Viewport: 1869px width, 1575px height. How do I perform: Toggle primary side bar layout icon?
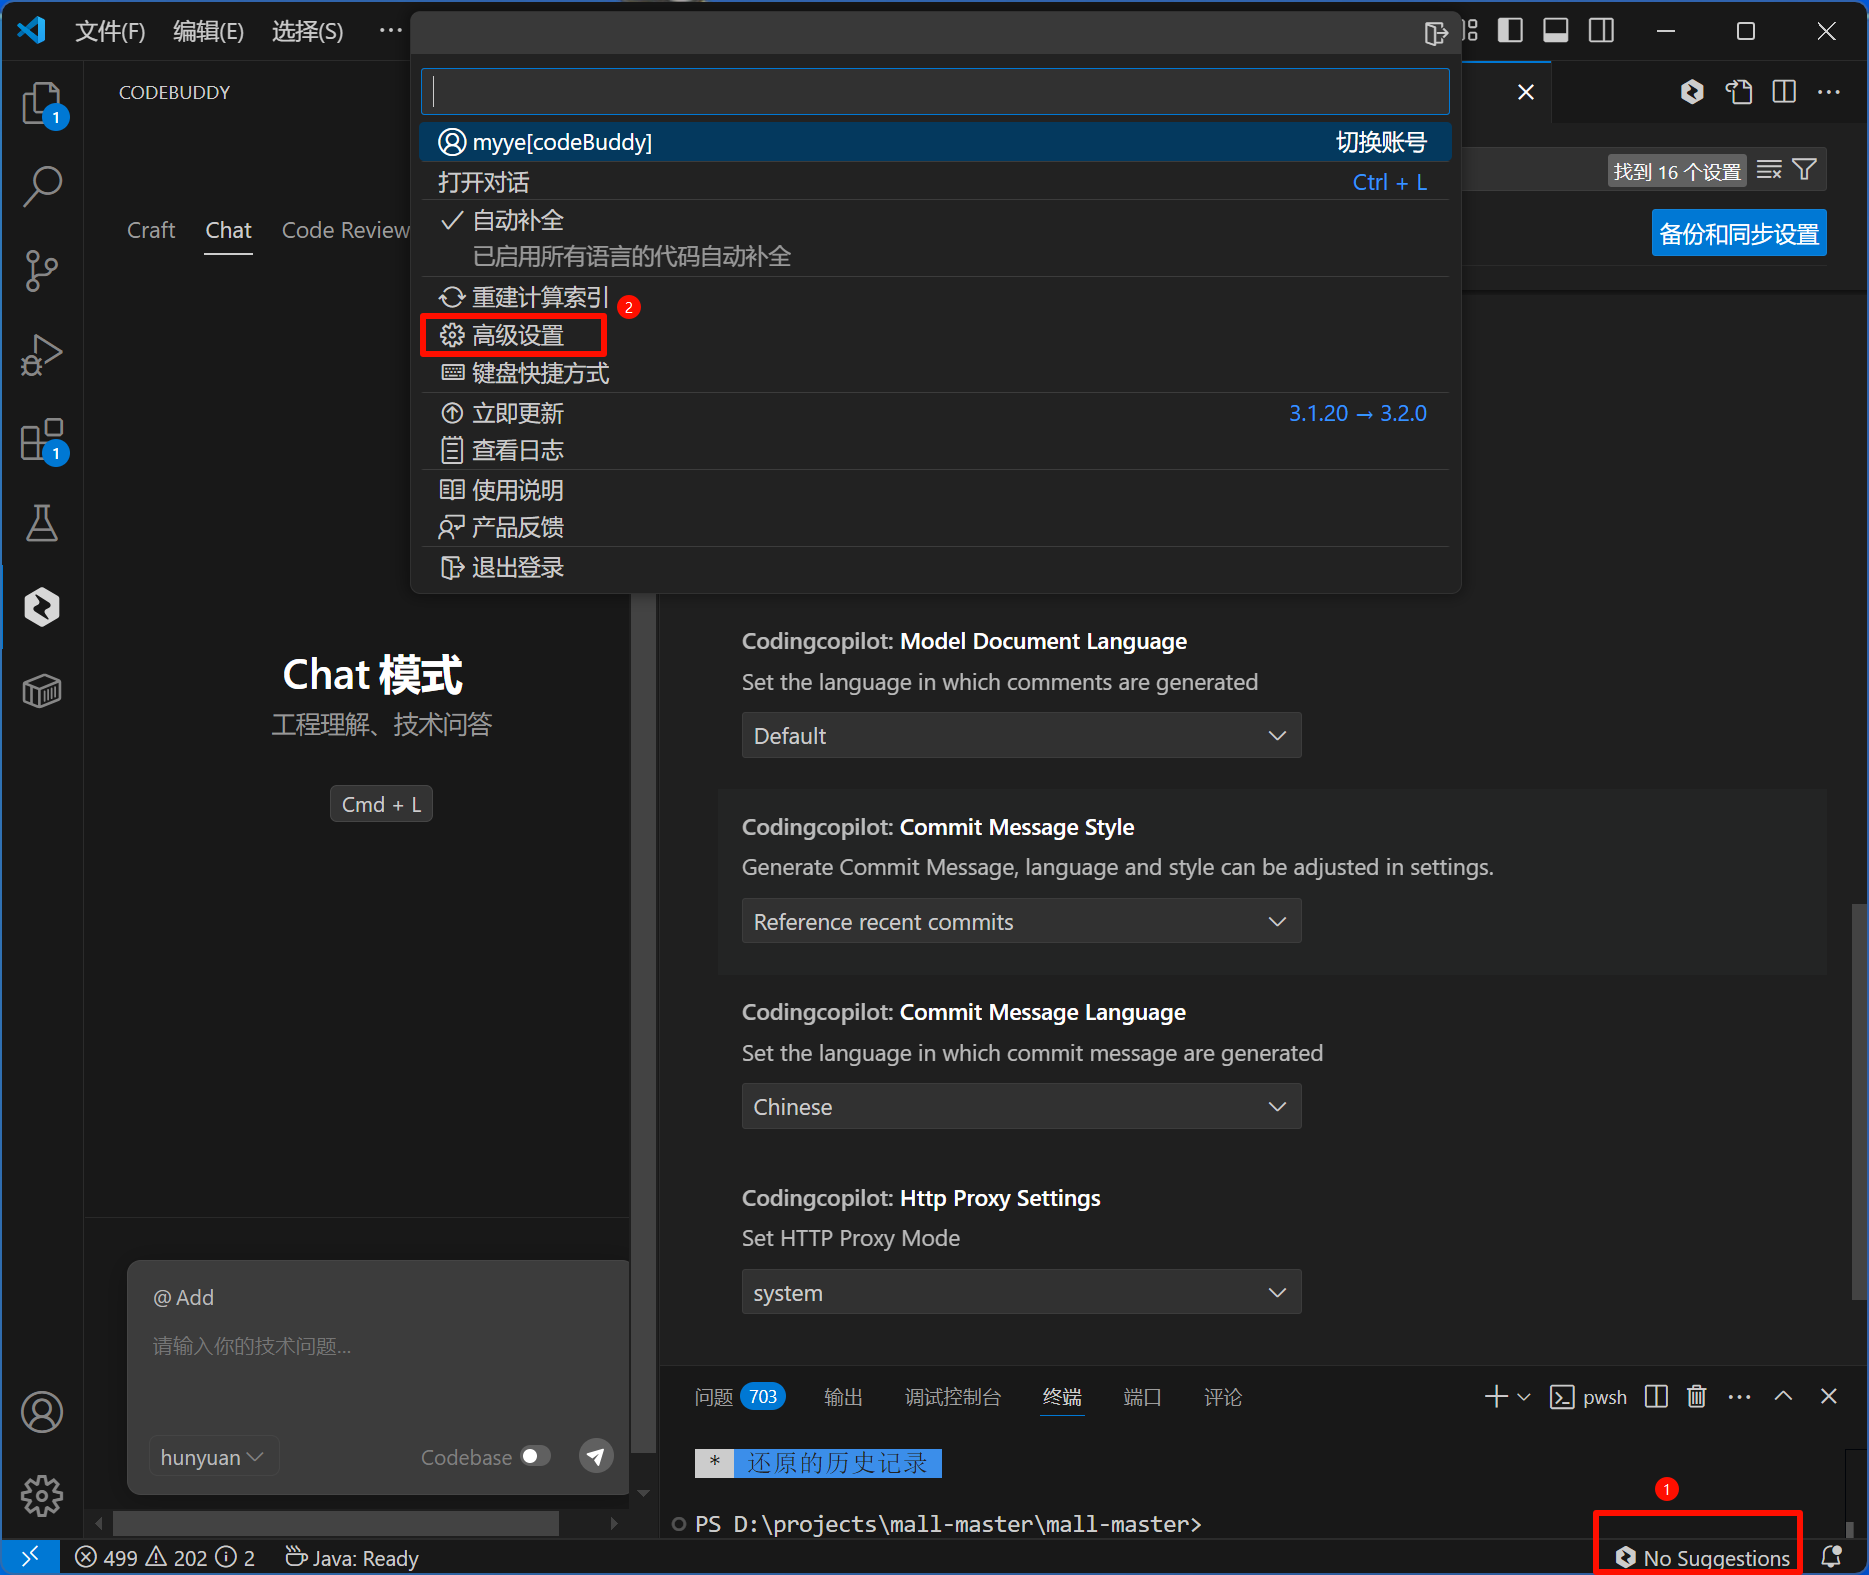pos(1510,31)
